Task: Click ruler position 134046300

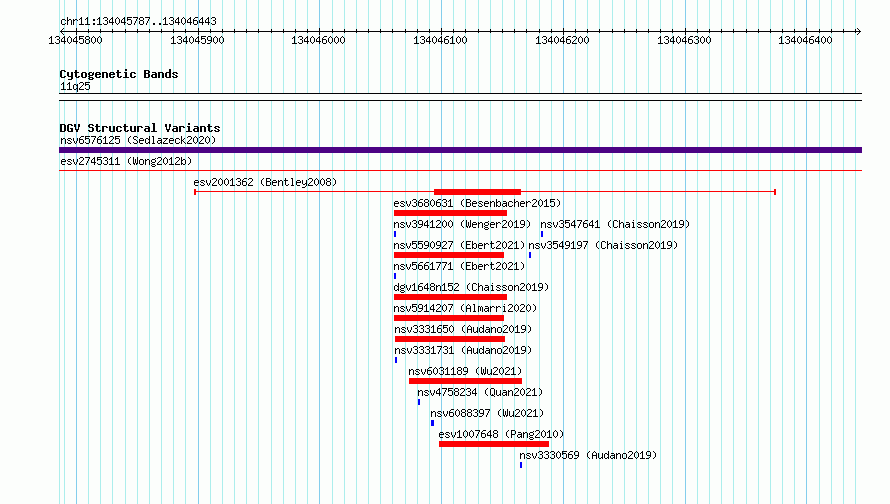Action: coord(685,40)
